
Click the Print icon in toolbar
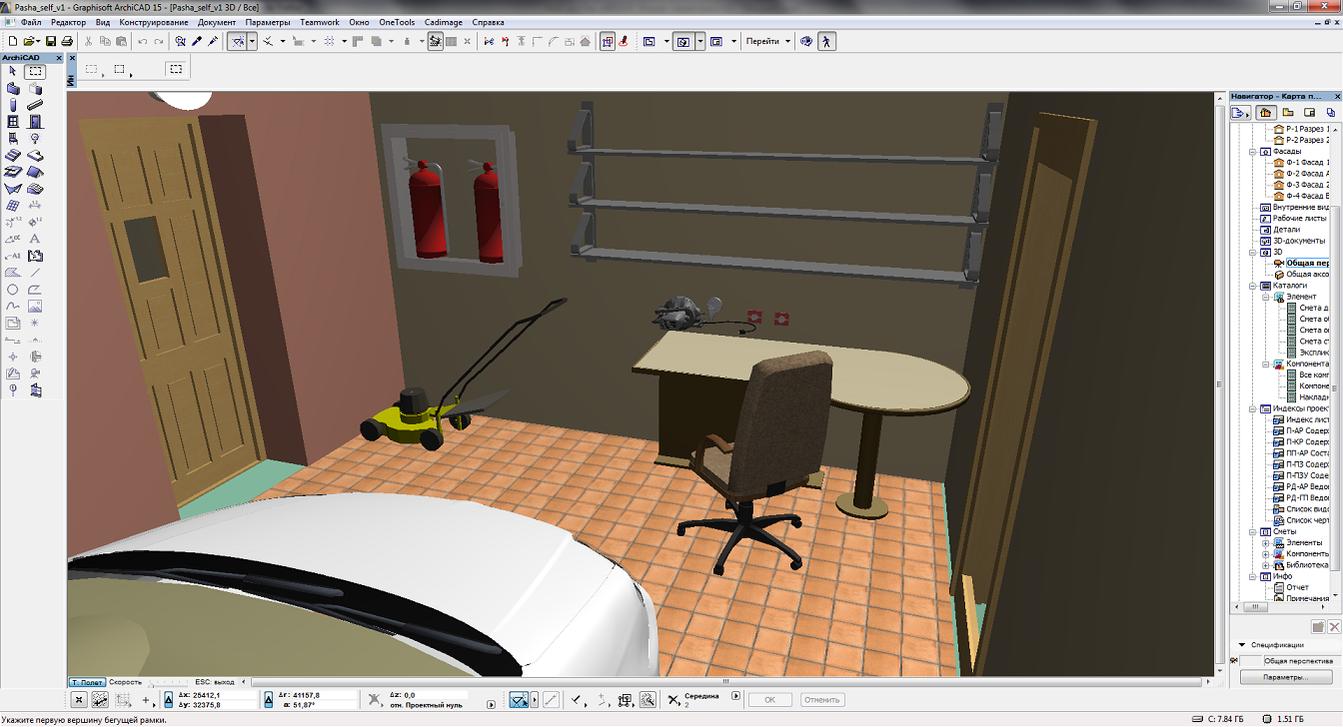click(x=67, y=41)
